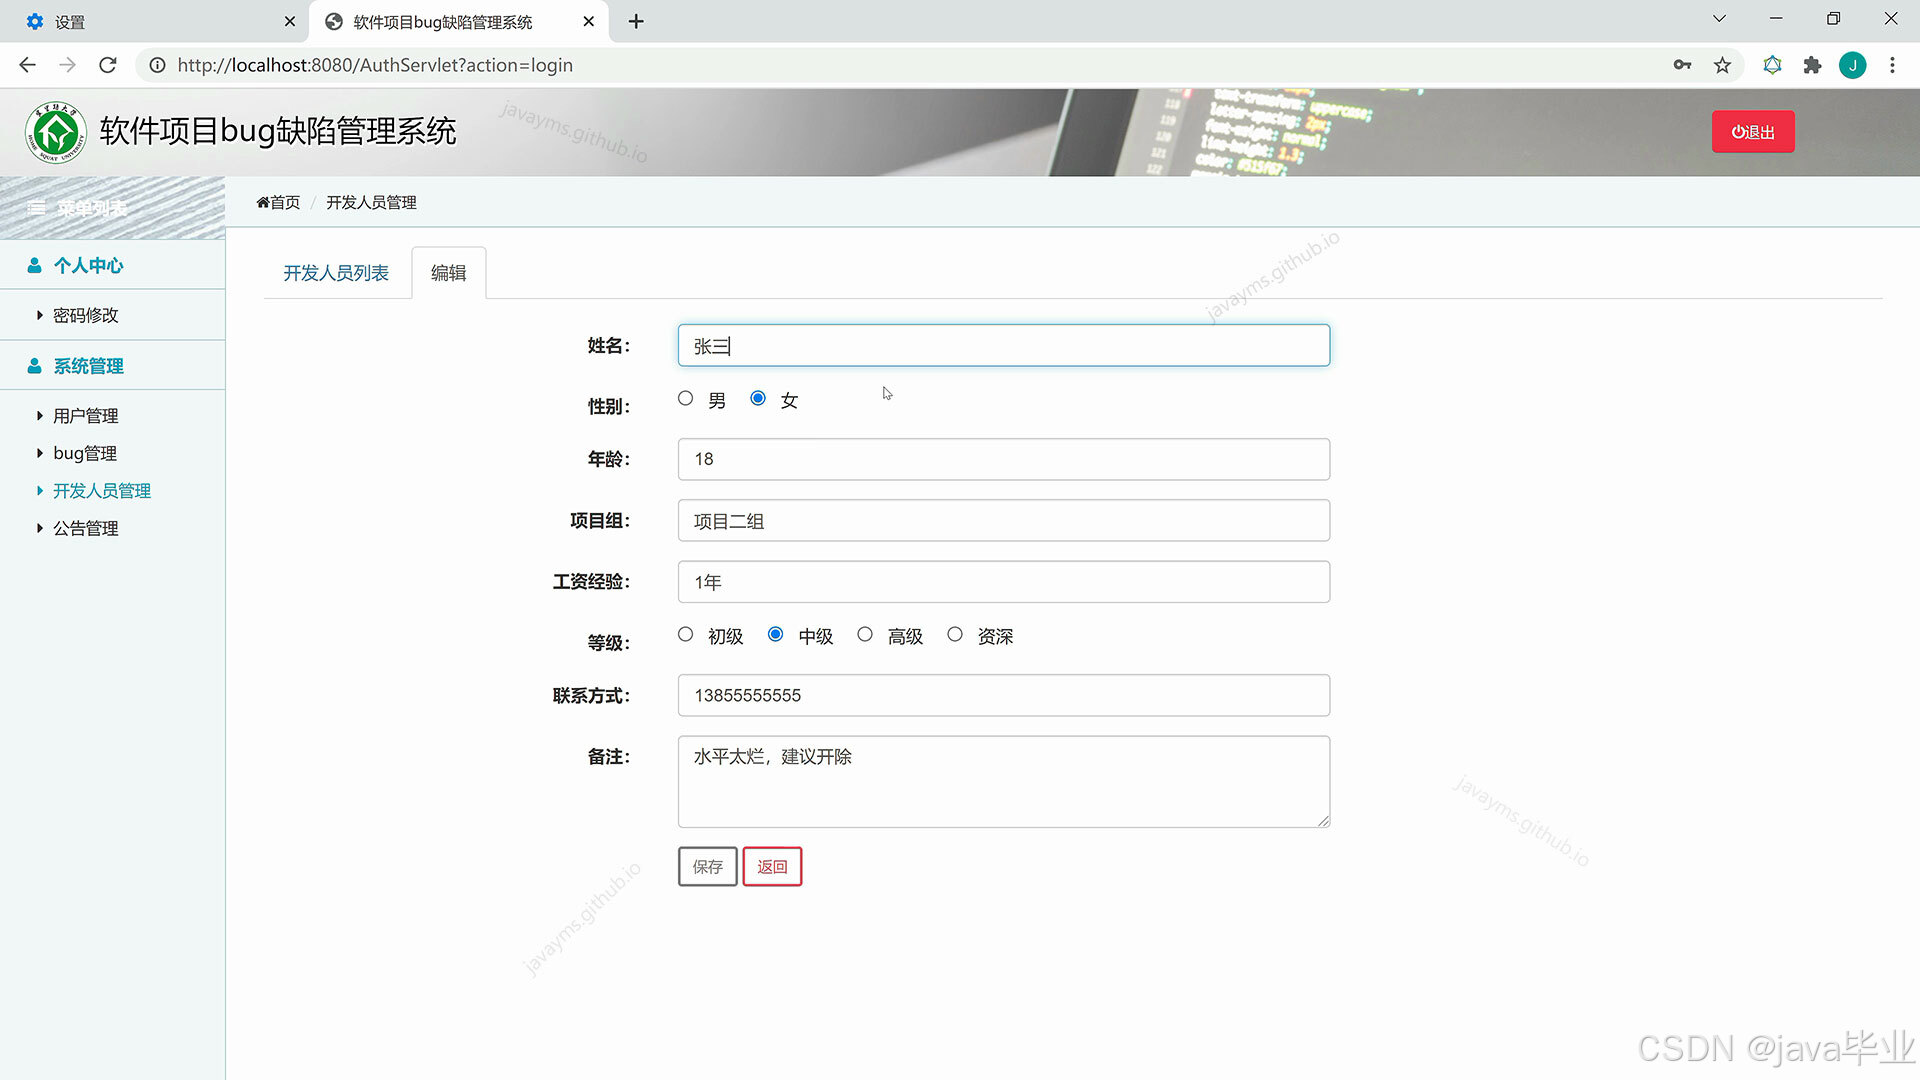Open the extensions puzzle icon
Viewport: 1920px width, 1080px height.
click(x=1812, y=65)
